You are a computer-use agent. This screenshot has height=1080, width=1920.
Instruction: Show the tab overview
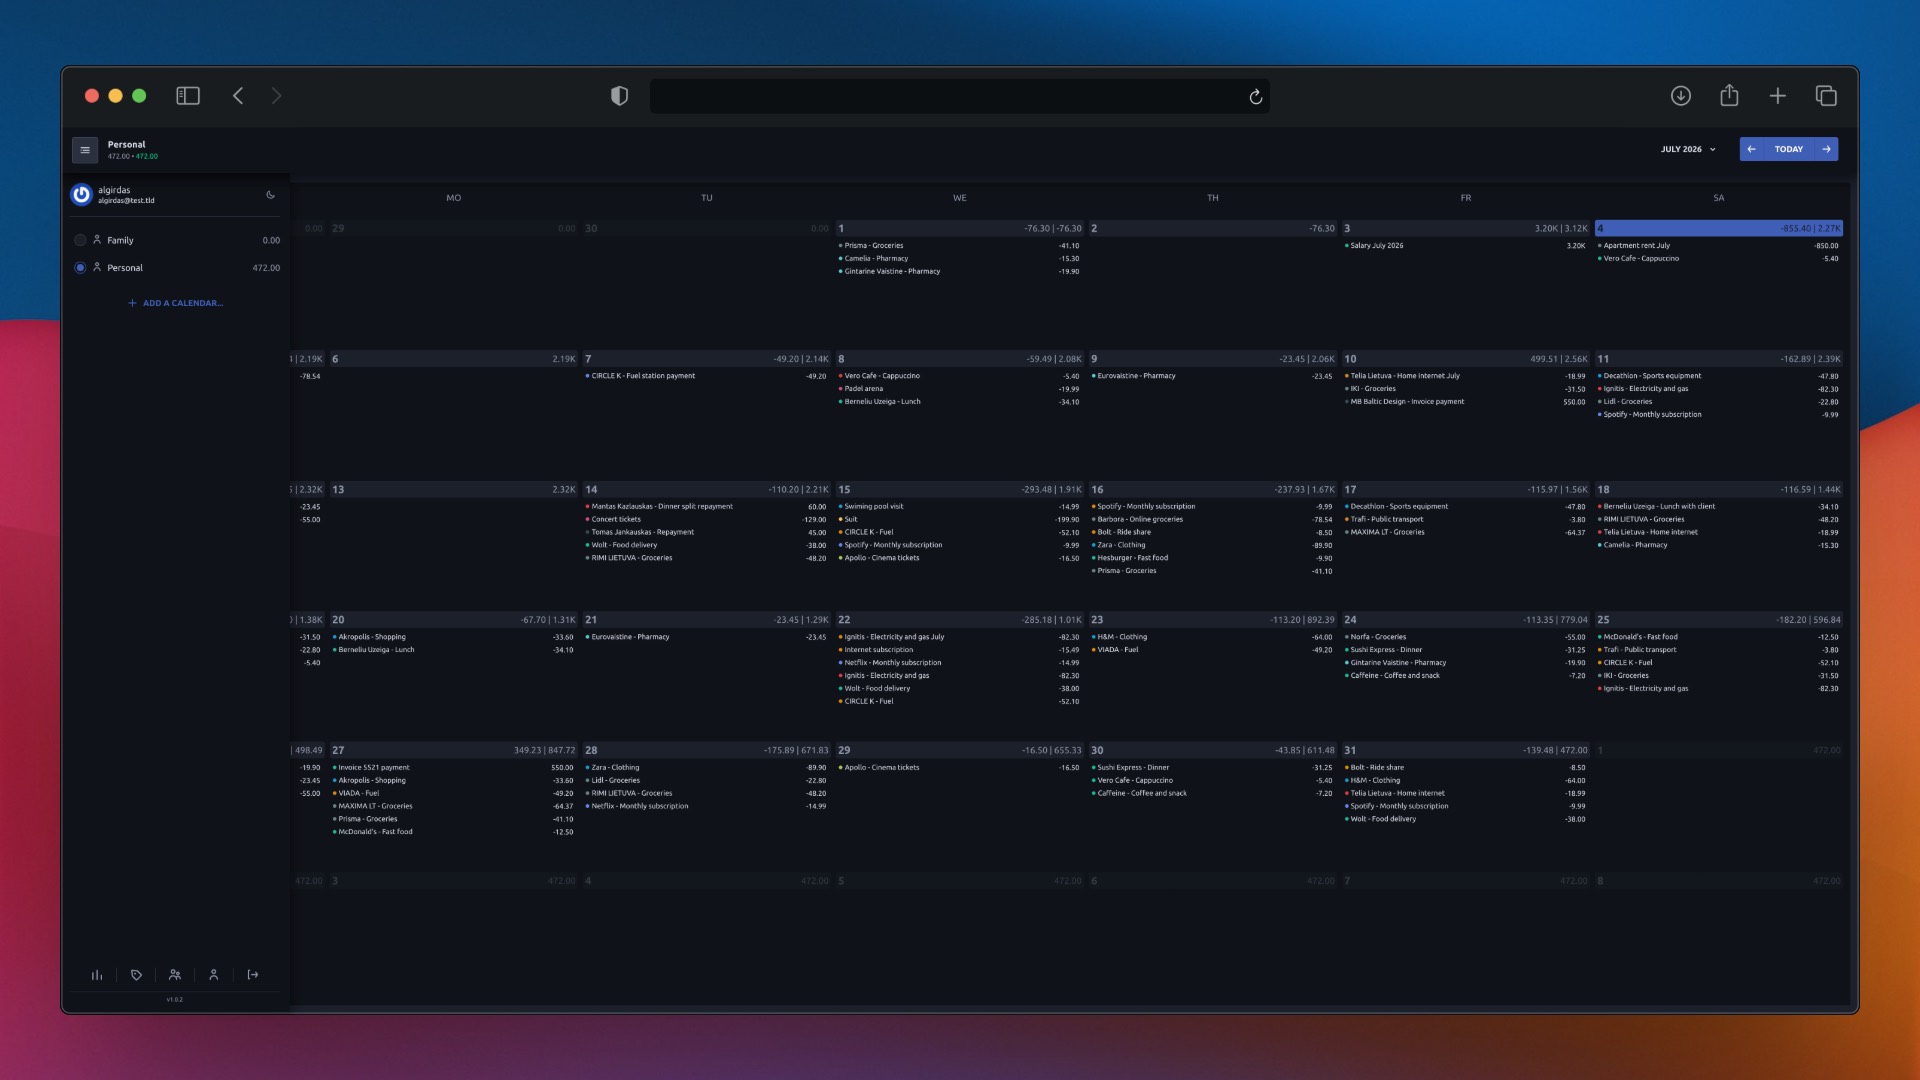(x=1826, y=96)
